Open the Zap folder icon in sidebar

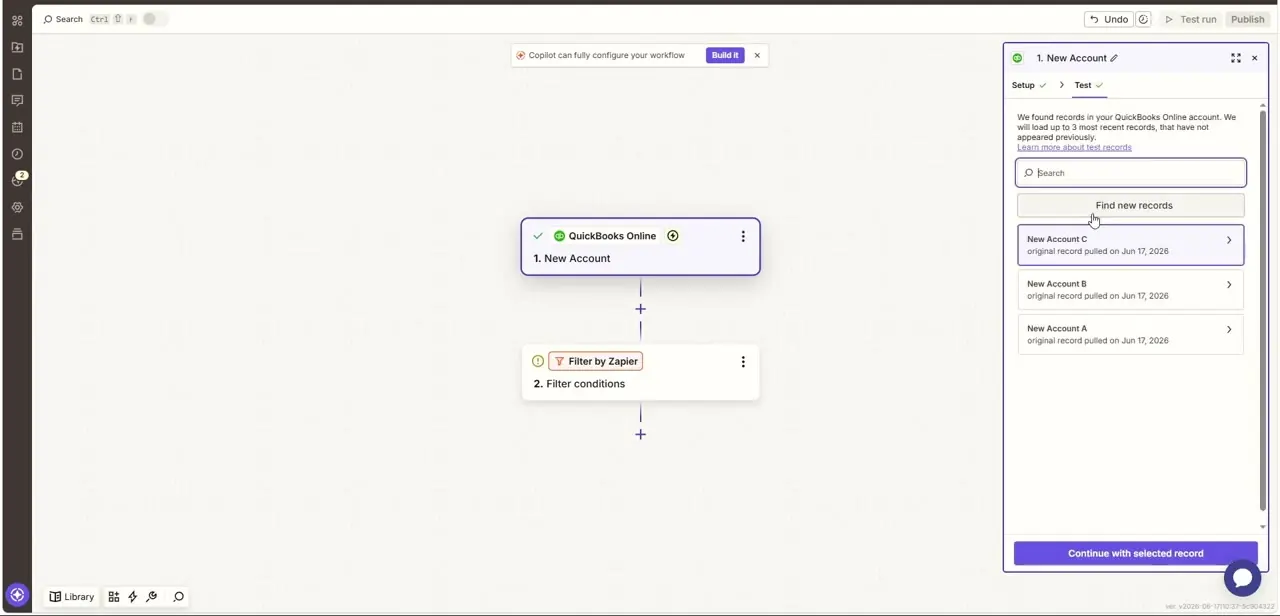pyautogui.click(x=17, y=47)
